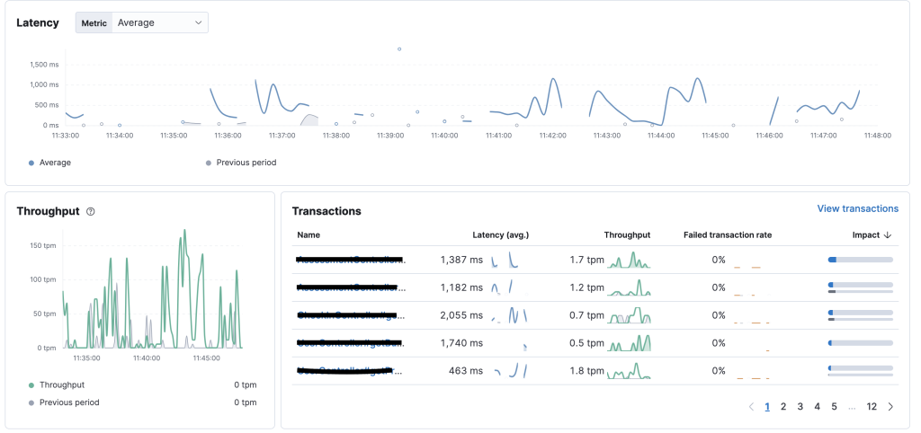The height and width of the screenshot is (433, 921).
Task: Click the previous page chevron
Action: tap(751, 407)
